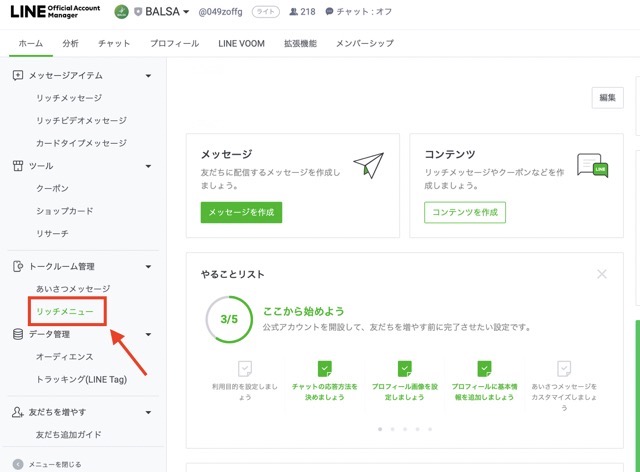
Task: Click the ここから始めよう heading
Action: tap(303, 311)
